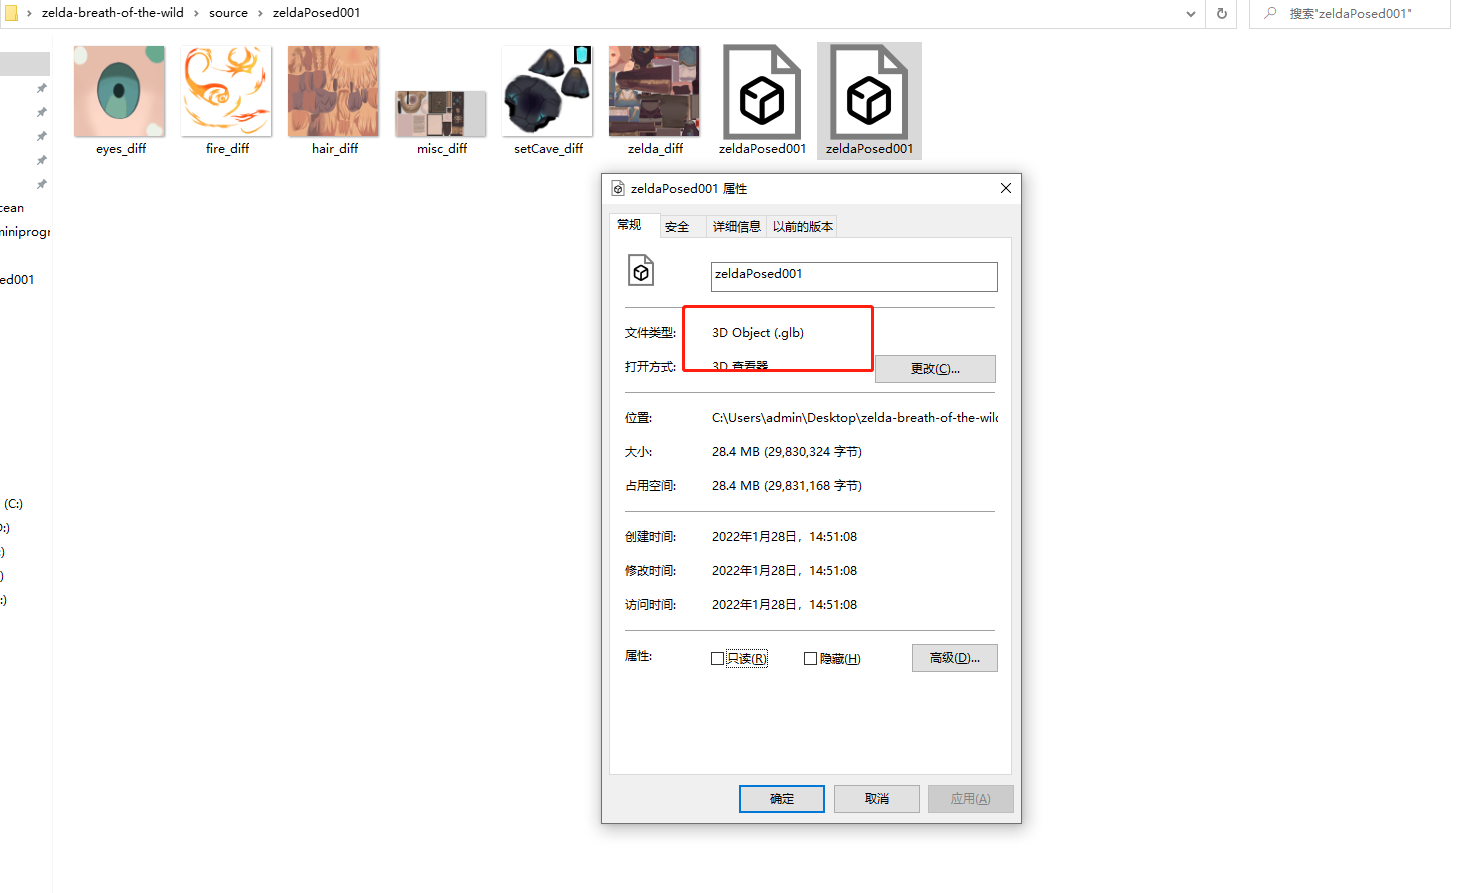Cancel the dialog with 取消

[877, 799]
